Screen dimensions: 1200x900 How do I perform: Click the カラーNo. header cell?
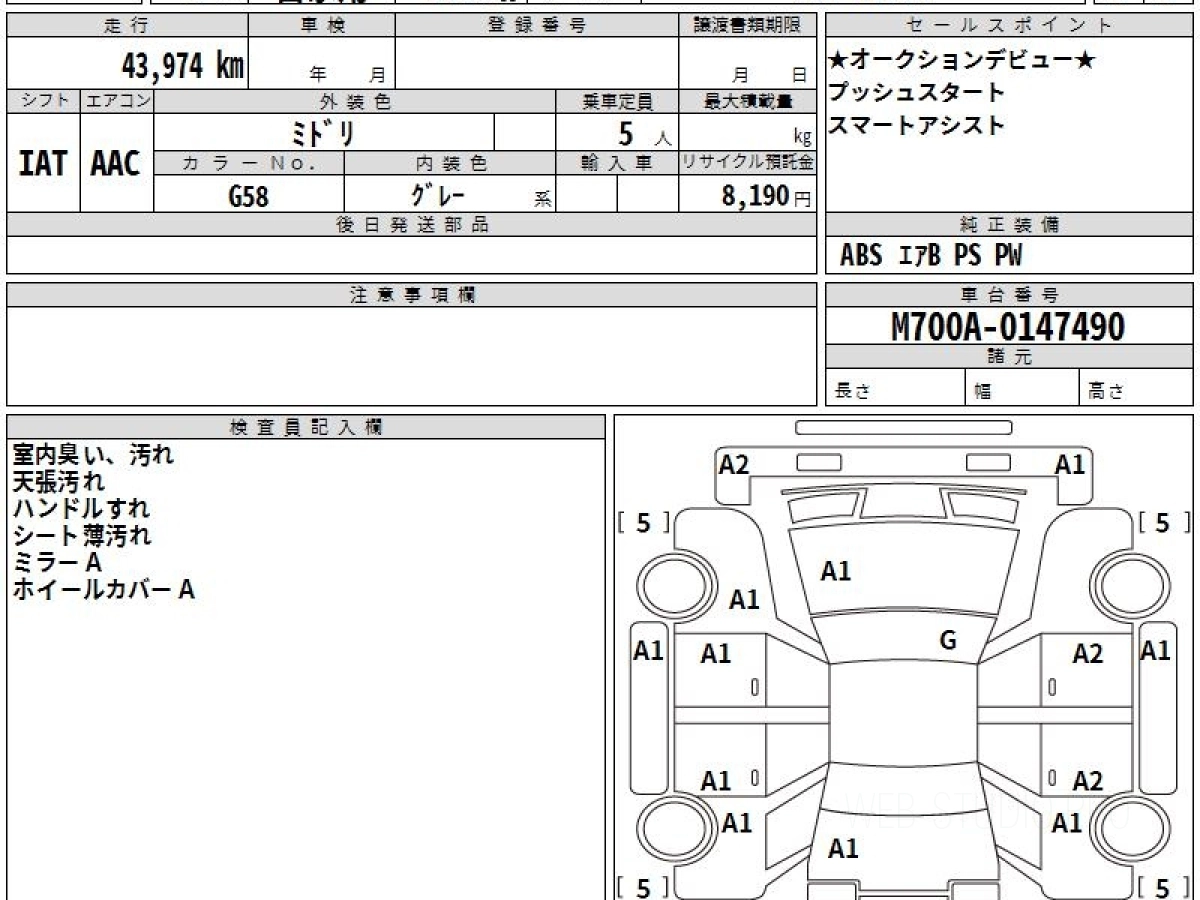[249, 163]
